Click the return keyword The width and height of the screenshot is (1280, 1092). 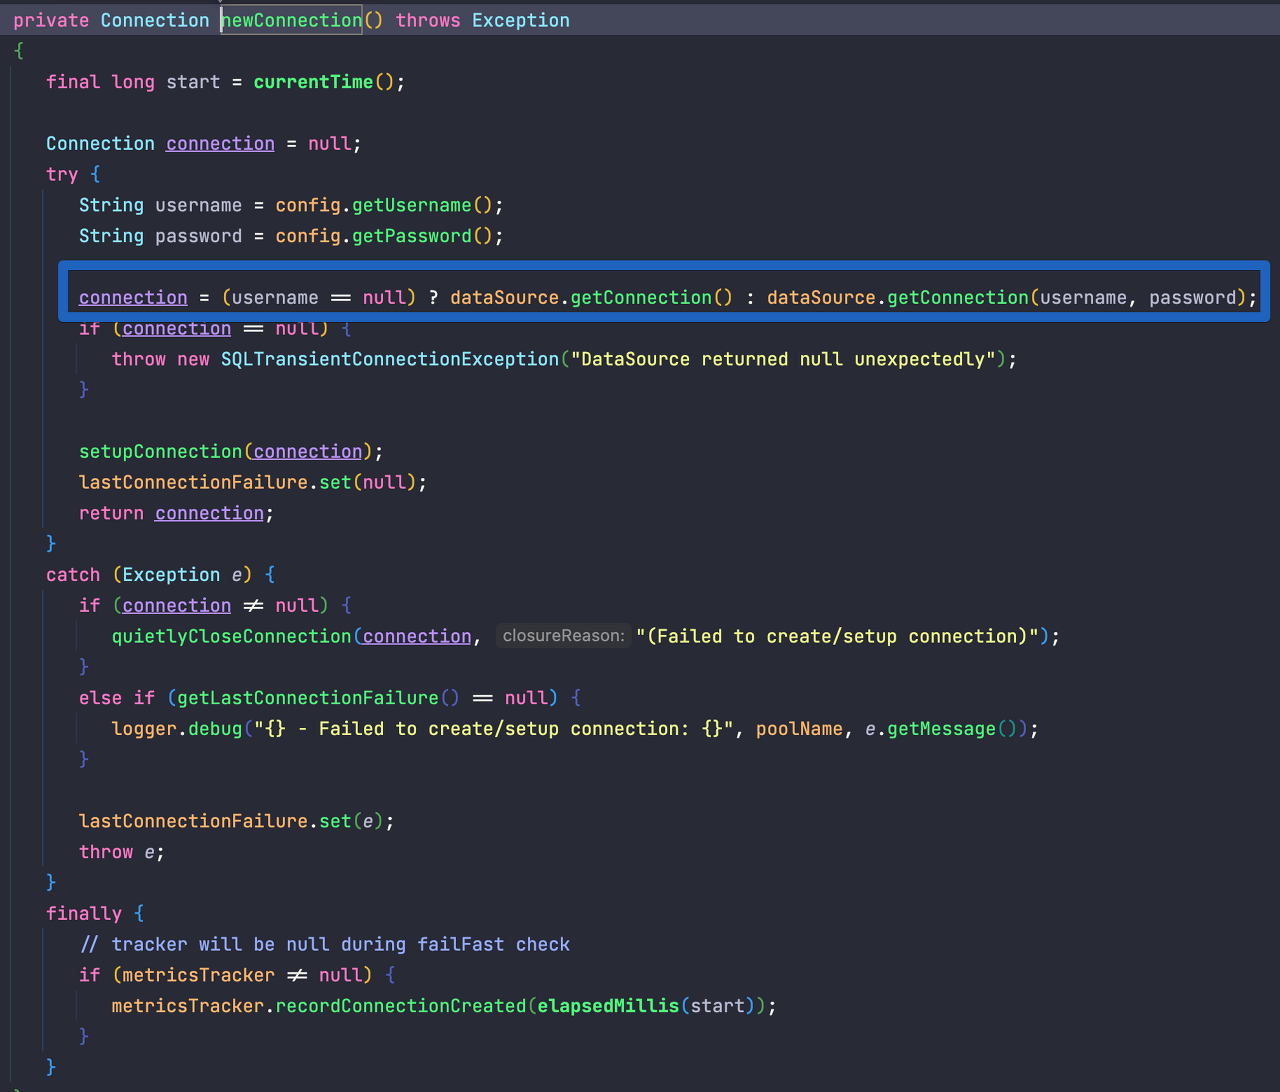pos(111,513)
